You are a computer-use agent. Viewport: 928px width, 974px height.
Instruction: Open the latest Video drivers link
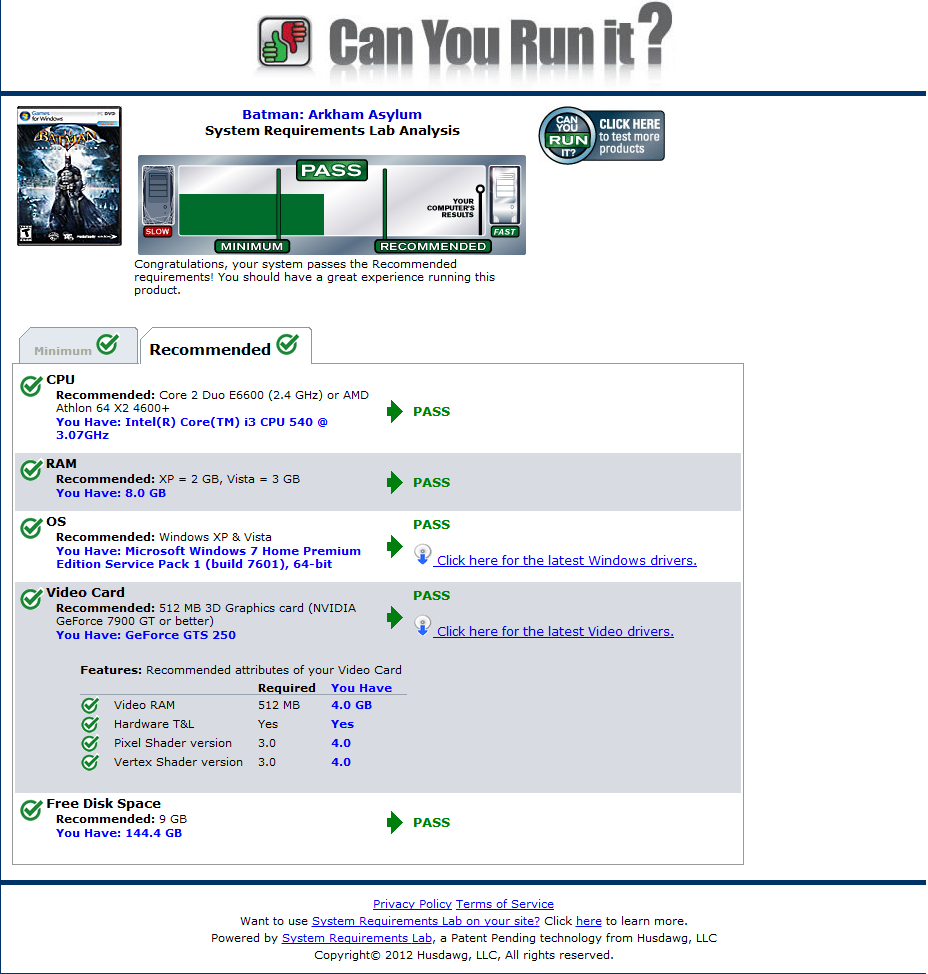(555, 631)
